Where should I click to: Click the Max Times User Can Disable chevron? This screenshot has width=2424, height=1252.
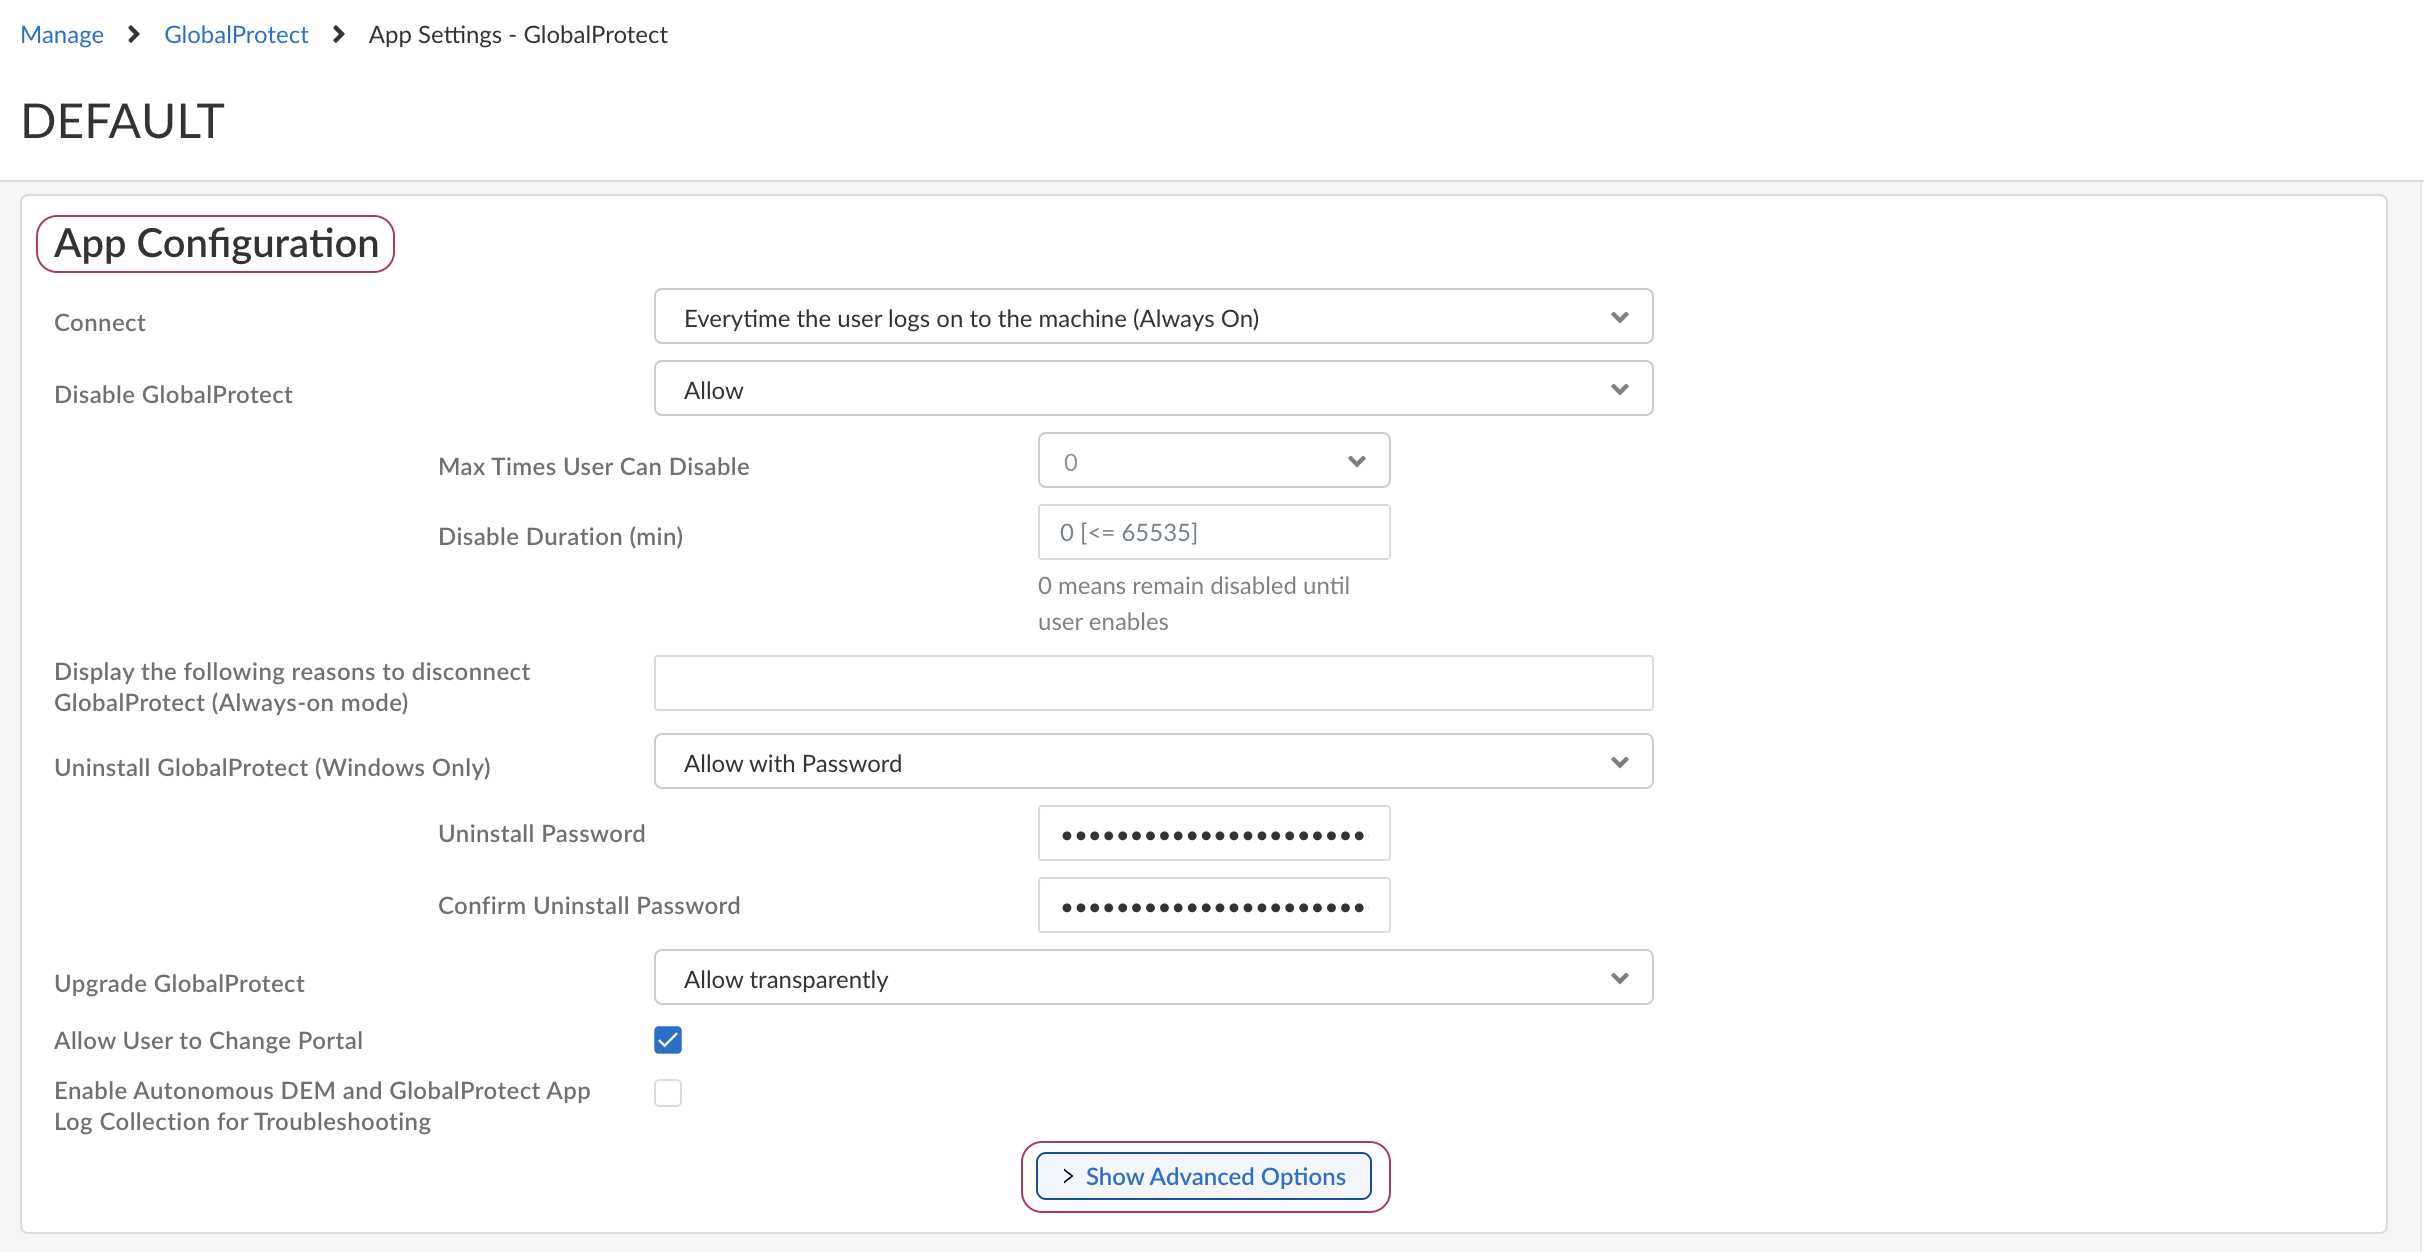click(1356, 462)
